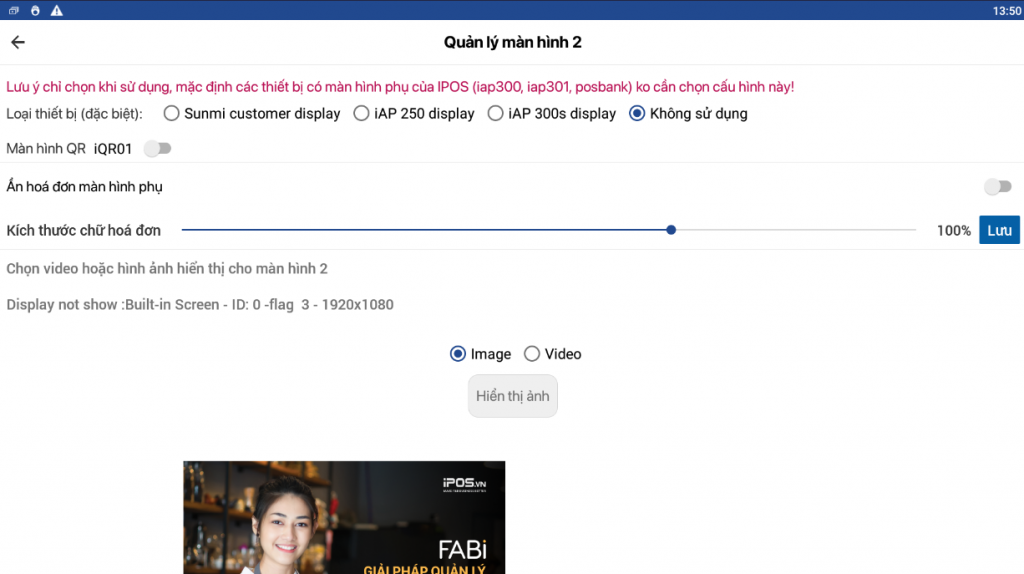The height and width of the screenshot is (574, 1024).
Task: Open the FABi promotional image preview
Action: click(x=344, y=517)
